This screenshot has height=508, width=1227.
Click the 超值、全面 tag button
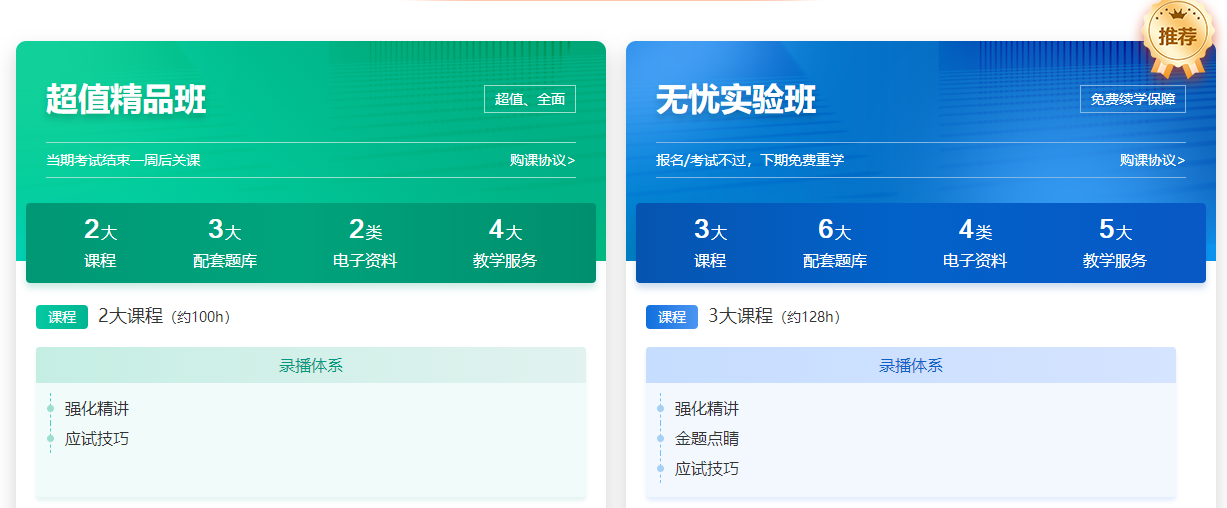point(530,99)
